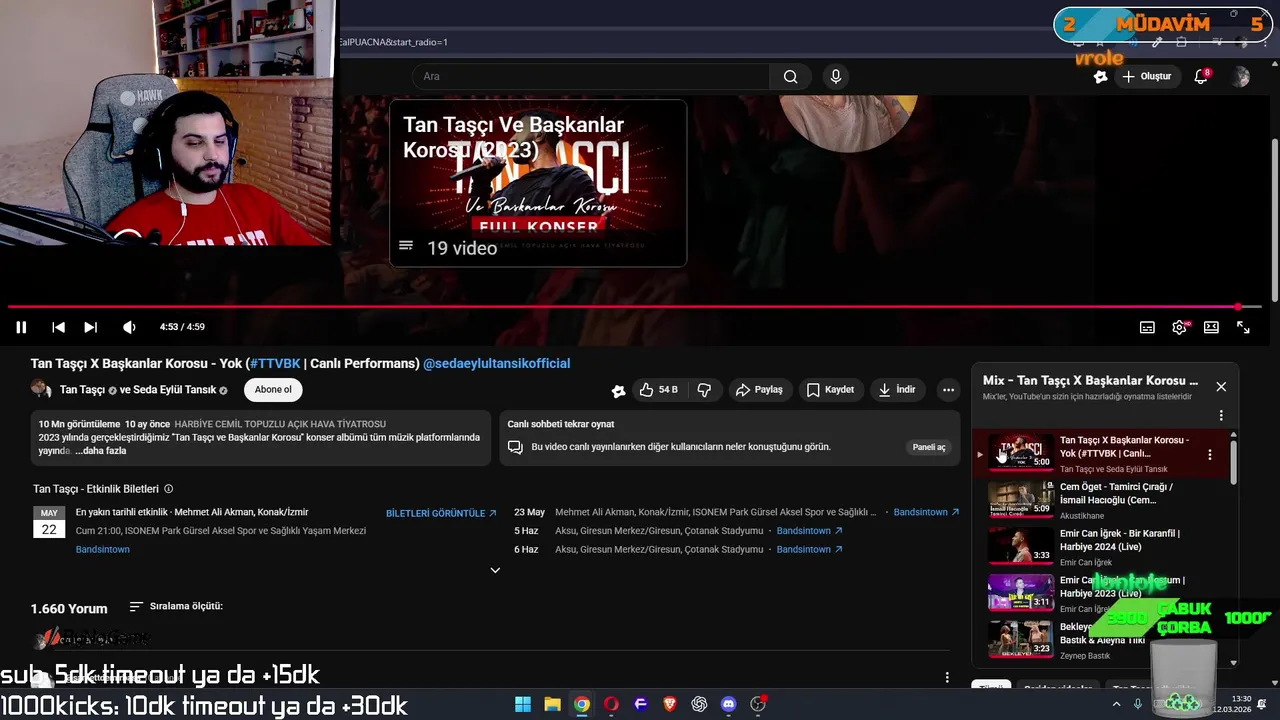Mute the video volume speaker icon
The height and width of the screenshot is (720, 1280).
coord(129,327)
